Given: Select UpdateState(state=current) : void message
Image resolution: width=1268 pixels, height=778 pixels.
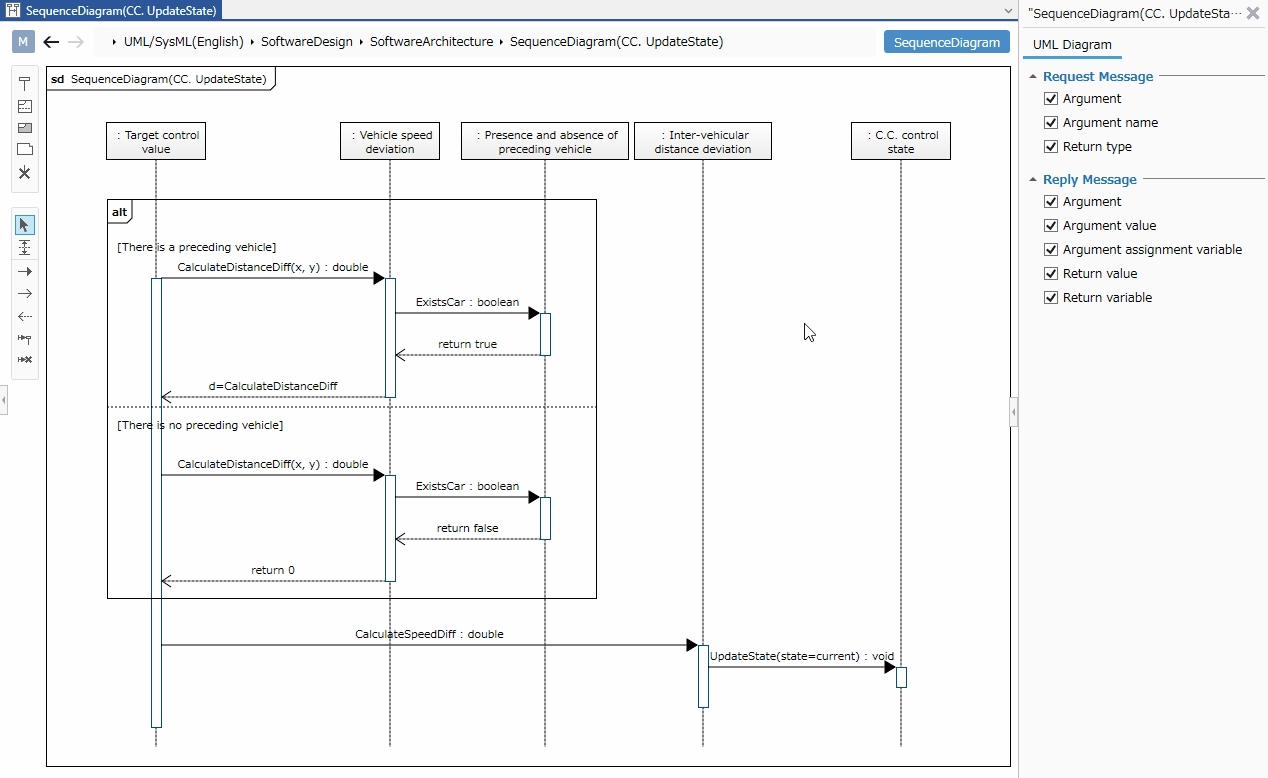Looking at the screenshot, I should coord(802,656).
